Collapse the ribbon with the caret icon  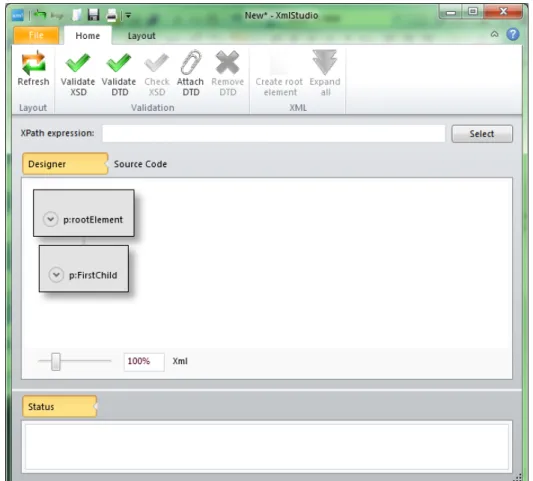point(495,34)
